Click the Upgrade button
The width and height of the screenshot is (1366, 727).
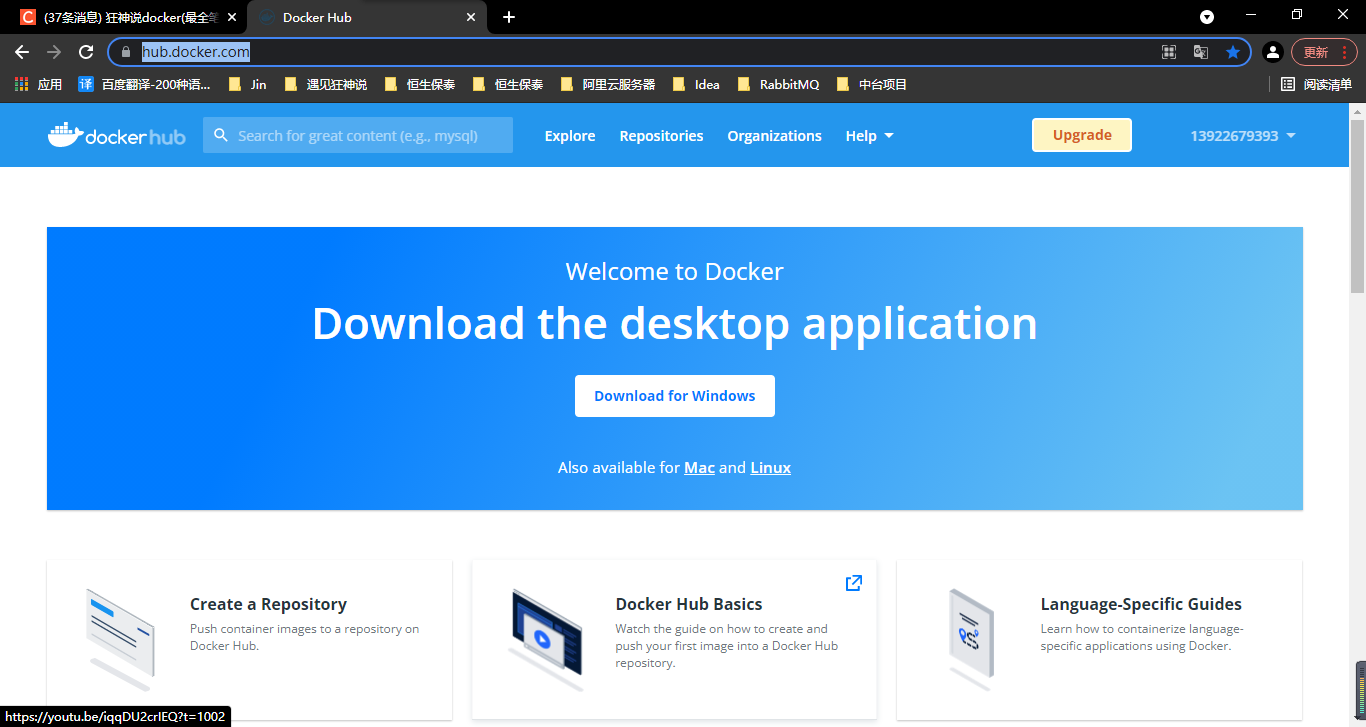[x=1082, y=135]
